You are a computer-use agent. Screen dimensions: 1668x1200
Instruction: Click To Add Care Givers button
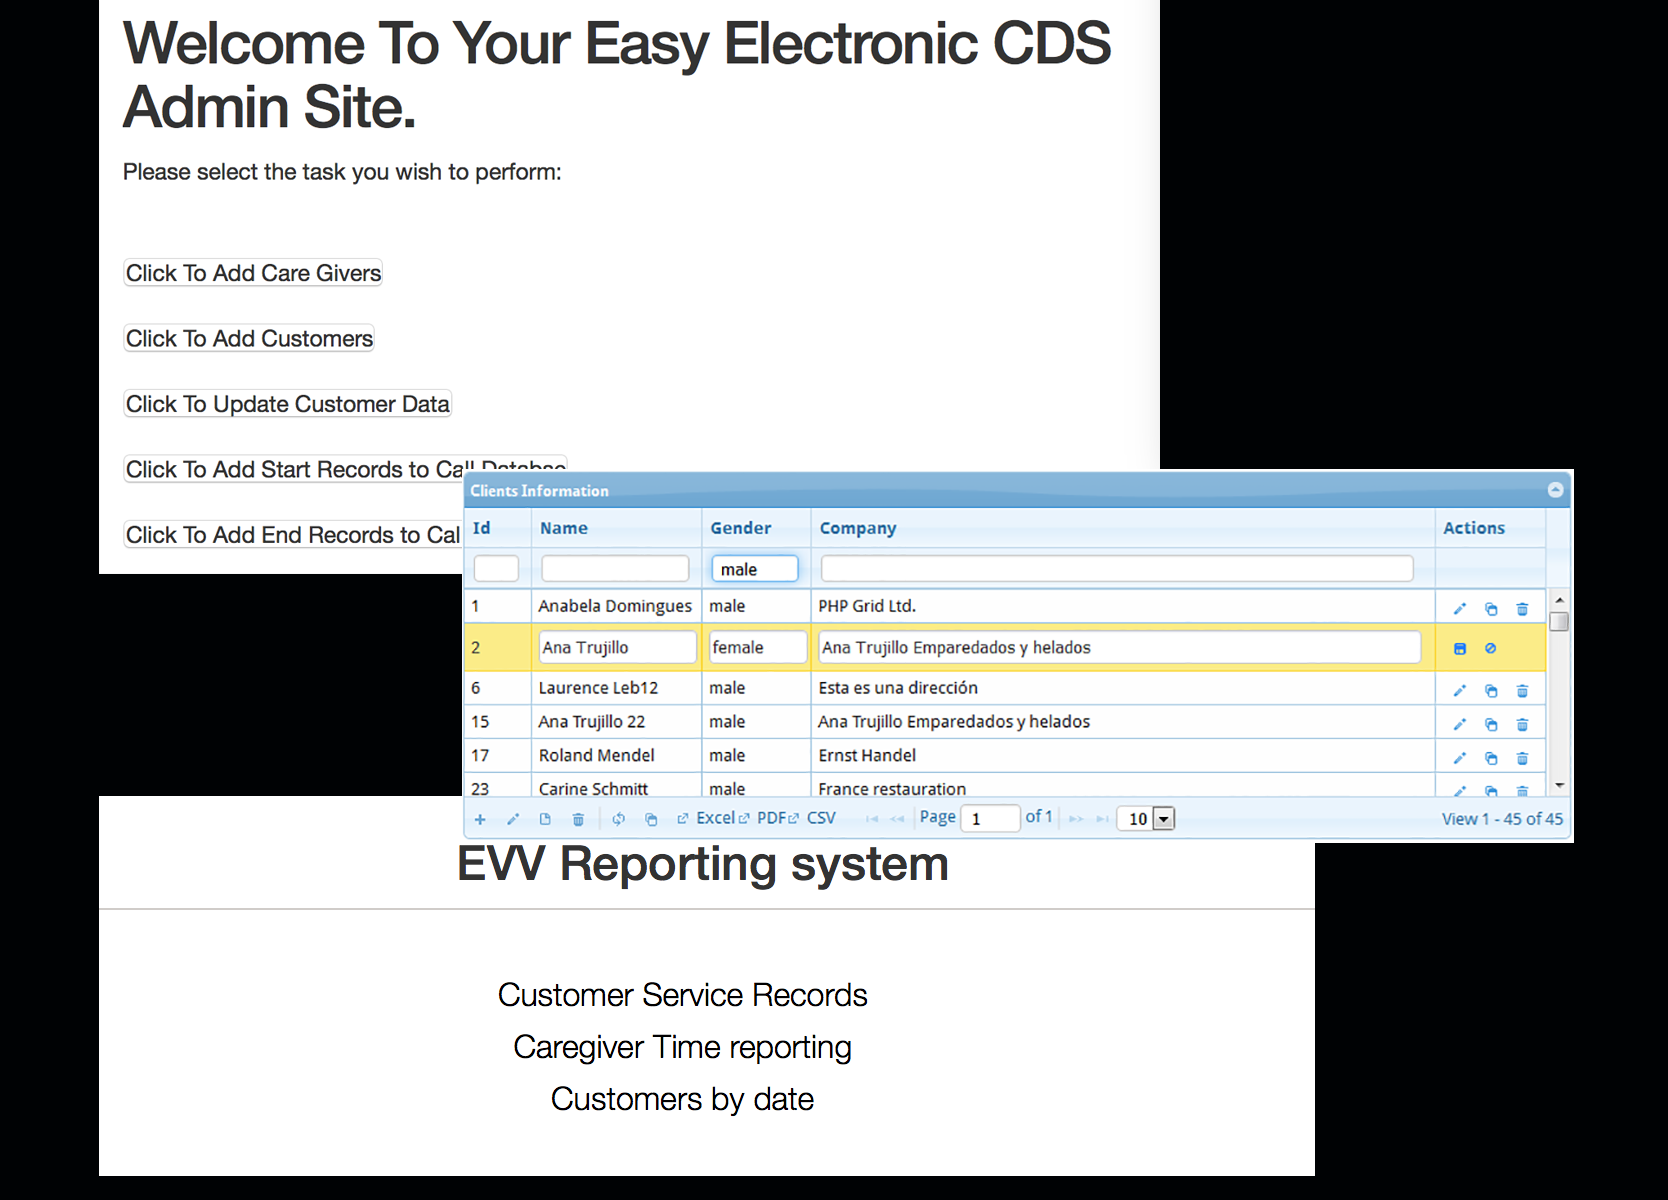click(253, 273)
